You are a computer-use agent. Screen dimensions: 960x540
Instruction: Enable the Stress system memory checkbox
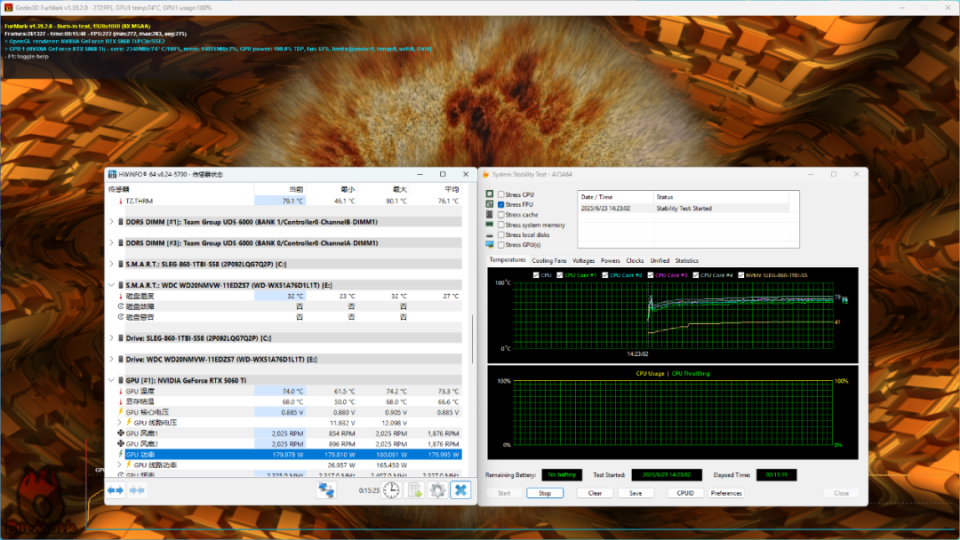pos(501,225)
